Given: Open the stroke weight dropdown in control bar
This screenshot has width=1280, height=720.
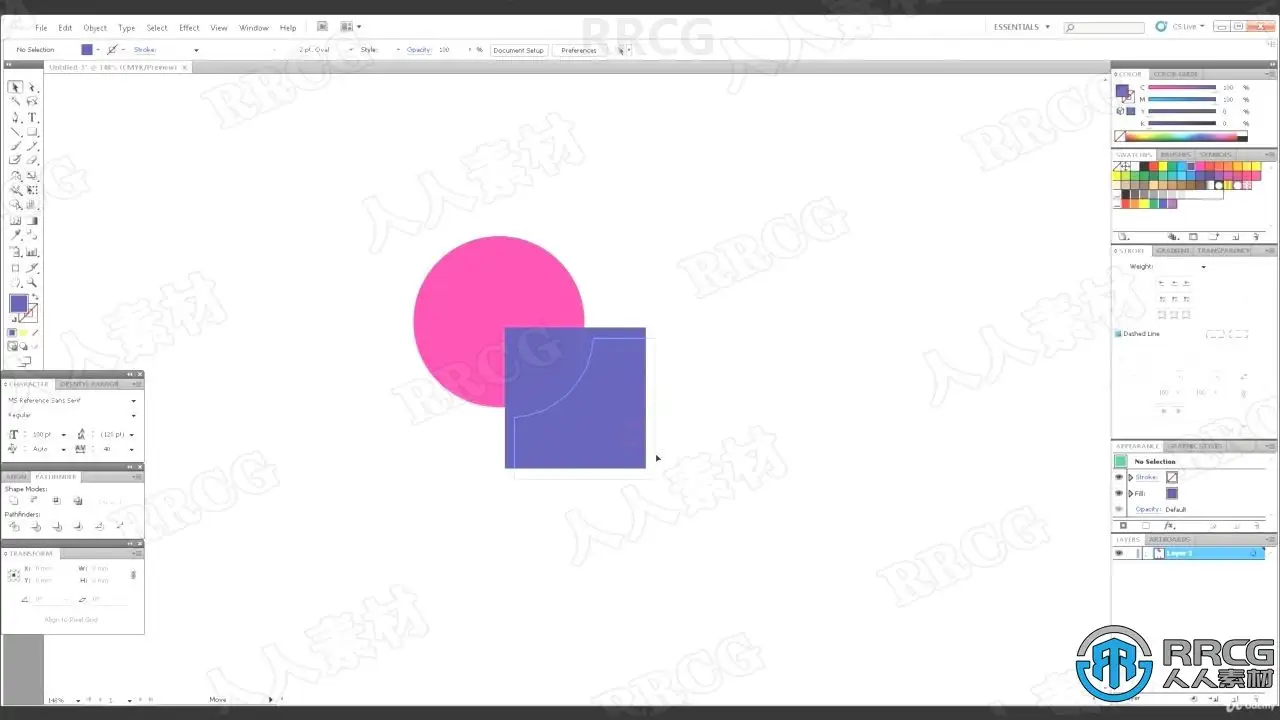Looking at the screenshot, I should pyautogui.click(x=196, y=50).
